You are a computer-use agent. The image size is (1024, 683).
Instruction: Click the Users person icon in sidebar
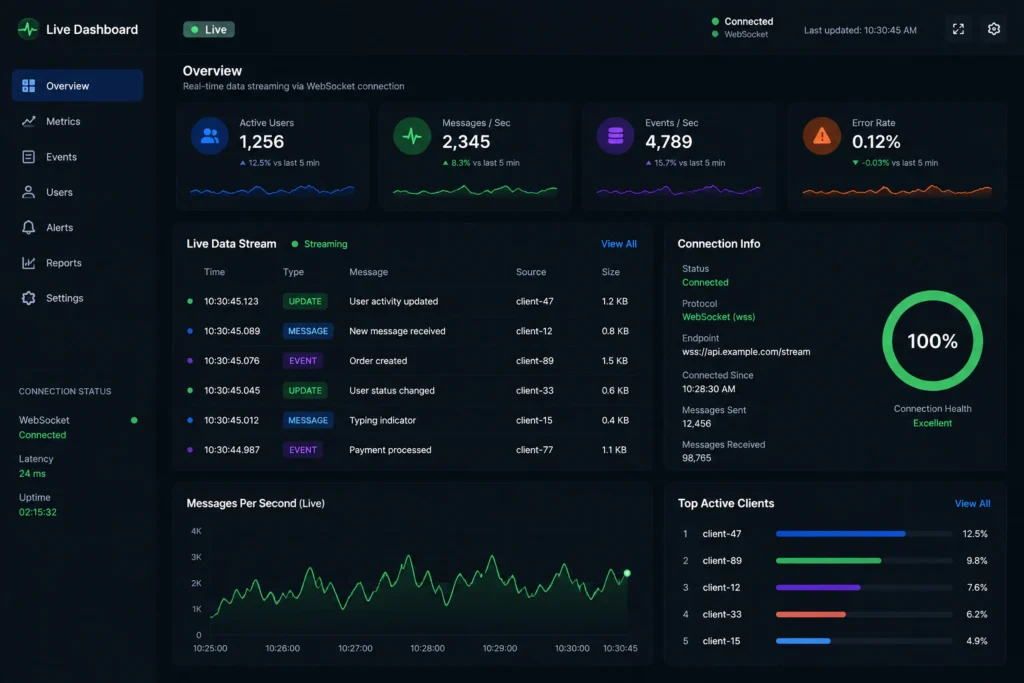coord(29,192)
